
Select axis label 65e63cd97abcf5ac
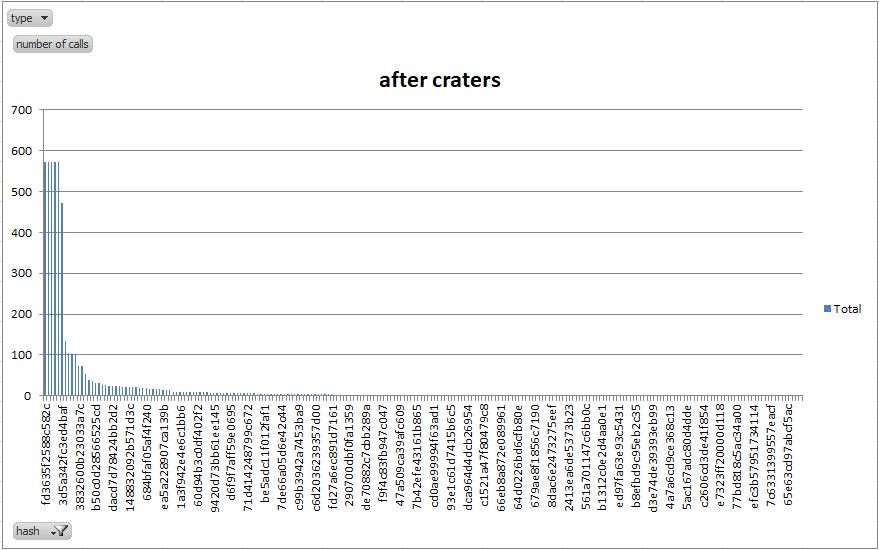(x=788, y=454)
